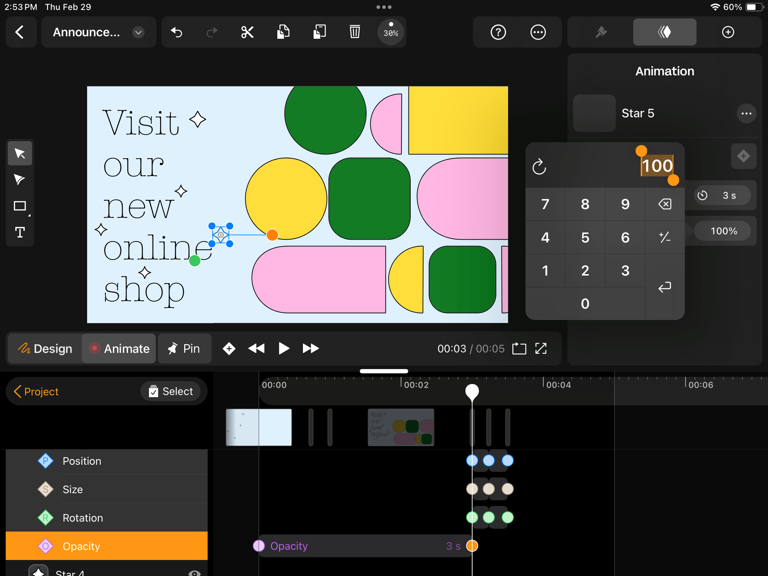Image resolution: width=768 pixels, height=576 pixels.
Task: Select the Direct selection node tool
Action: coord(20,179)
